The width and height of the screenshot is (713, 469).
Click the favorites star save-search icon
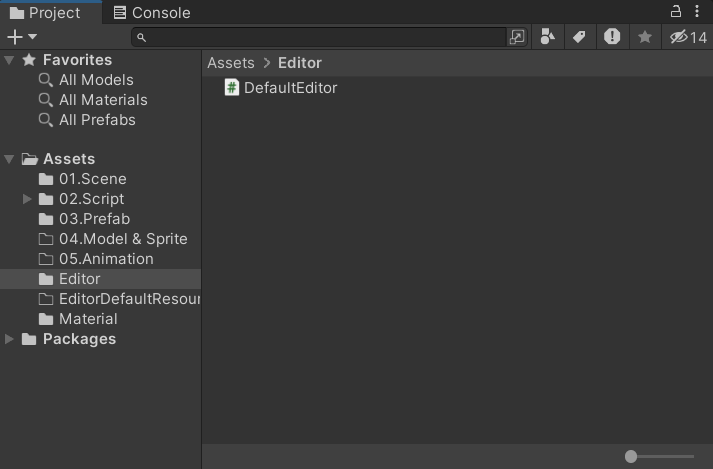point(645,37)
